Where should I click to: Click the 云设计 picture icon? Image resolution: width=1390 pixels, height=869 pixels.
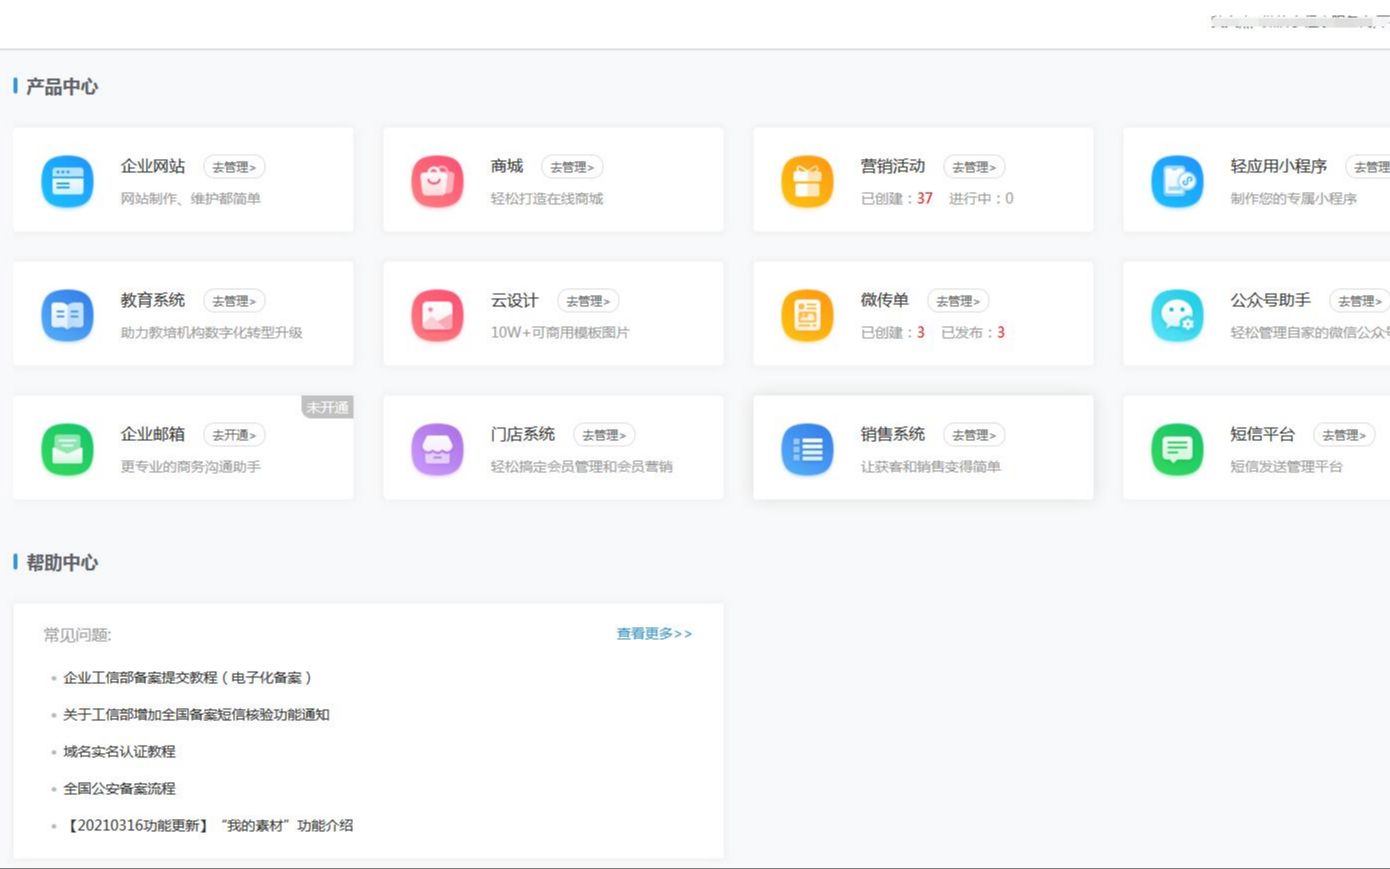(x=437, y=315)
